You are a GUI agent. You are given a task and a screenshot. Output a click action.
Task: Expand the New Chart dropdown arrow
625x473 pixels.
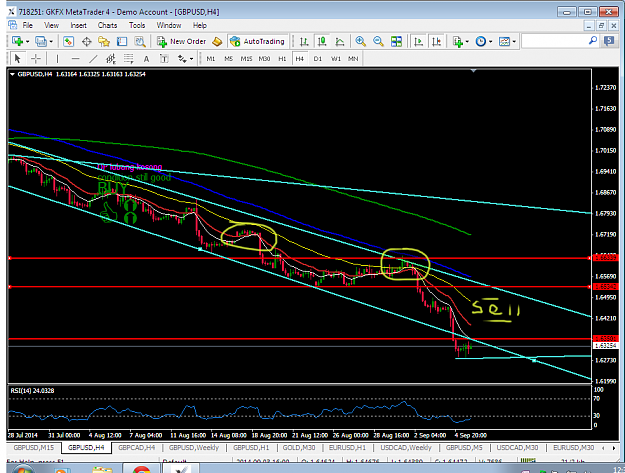tap(27, 41)
